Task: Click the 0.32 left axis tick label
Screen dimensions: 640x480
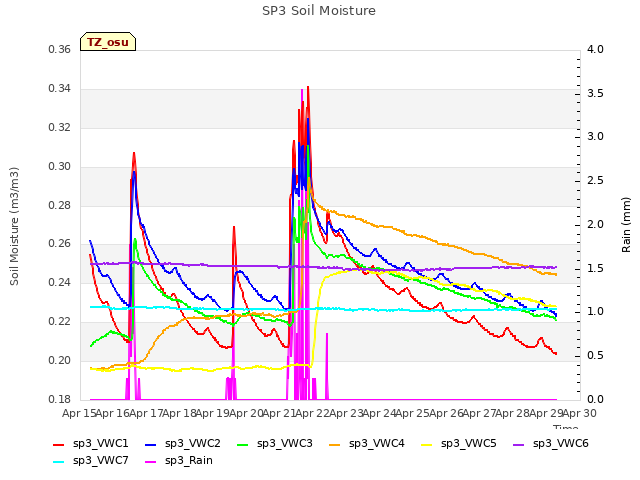Action: coord(59,127)
